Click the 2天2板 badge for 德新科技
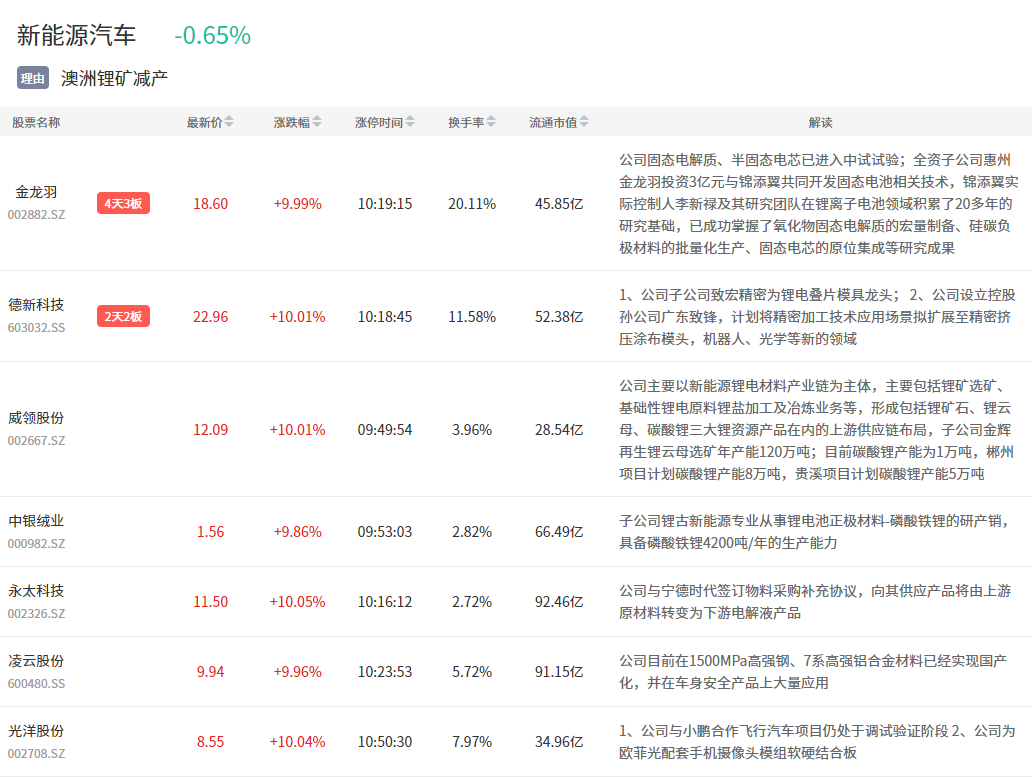 point(123,317)
